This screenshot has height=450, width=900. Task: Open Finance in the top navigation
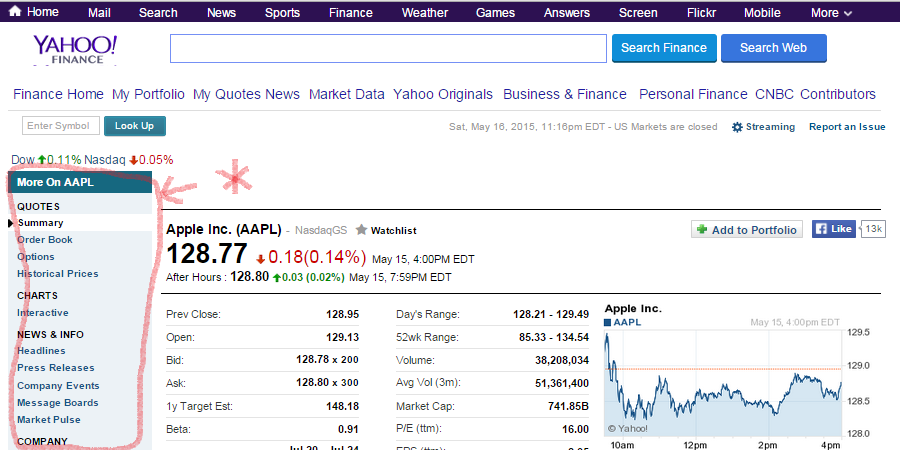[x=351, y=13]
